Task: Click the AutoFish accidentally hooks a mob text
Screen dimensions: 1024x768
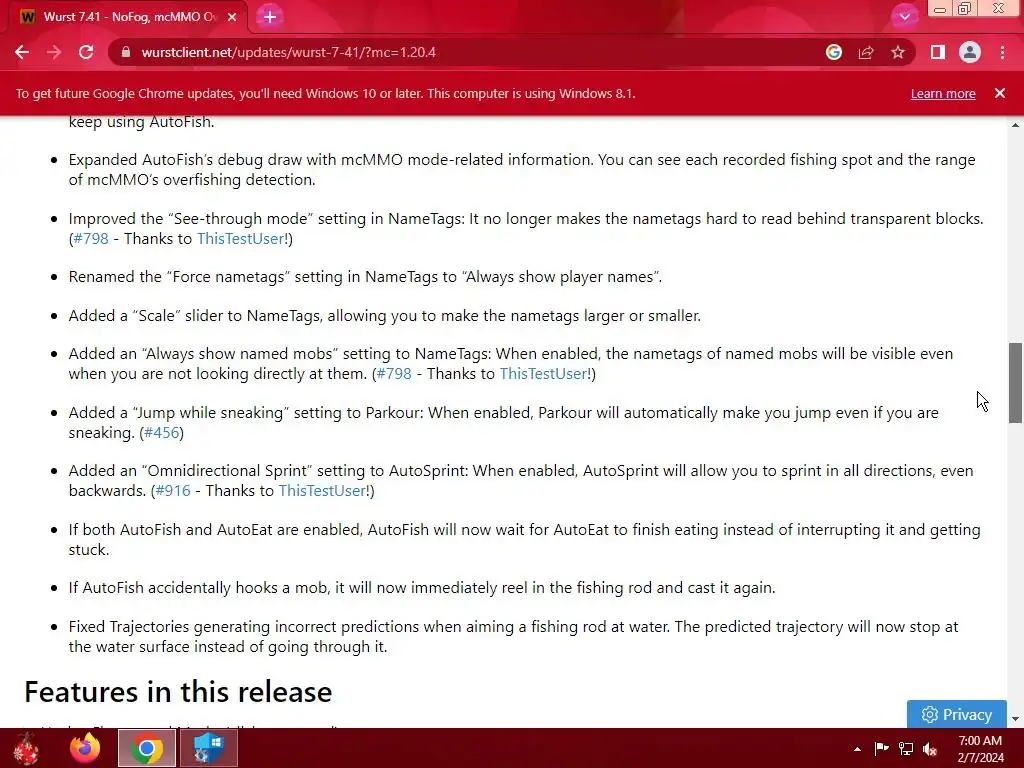Action: [422, 588]
